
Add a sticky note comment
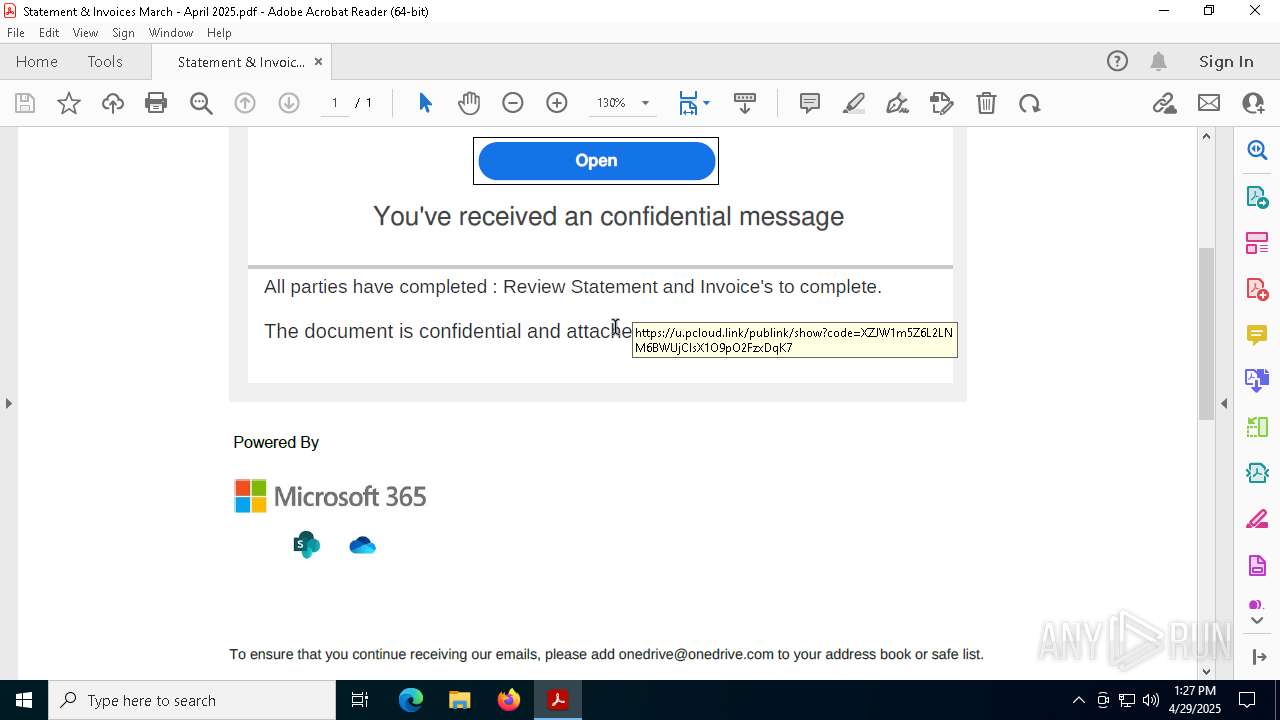pyautogui.click(x=810, y=103)
